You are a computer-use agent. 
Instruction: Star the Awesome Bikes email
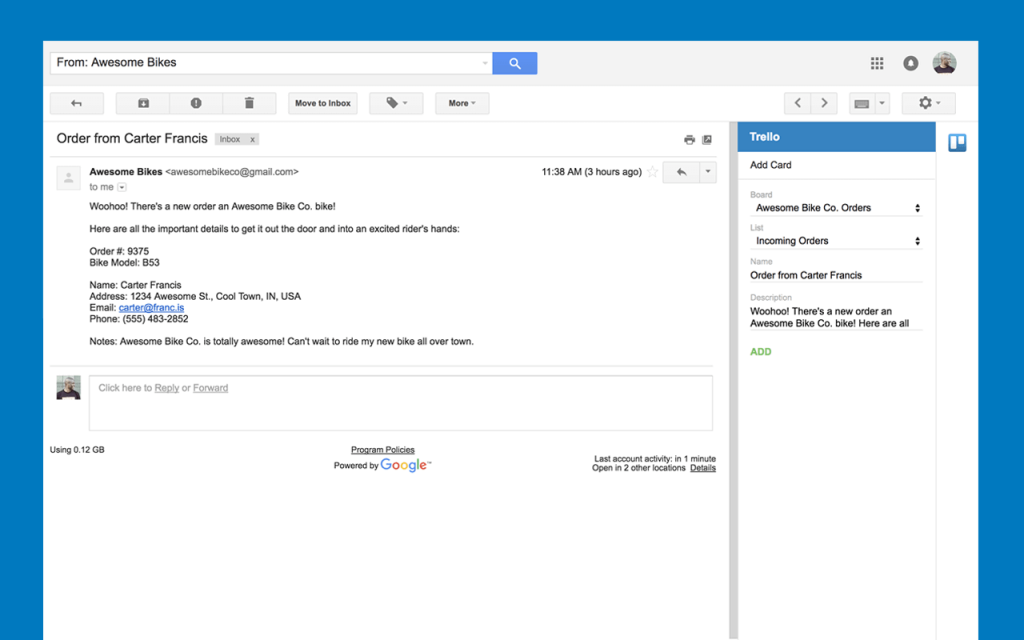pos(652,171)
